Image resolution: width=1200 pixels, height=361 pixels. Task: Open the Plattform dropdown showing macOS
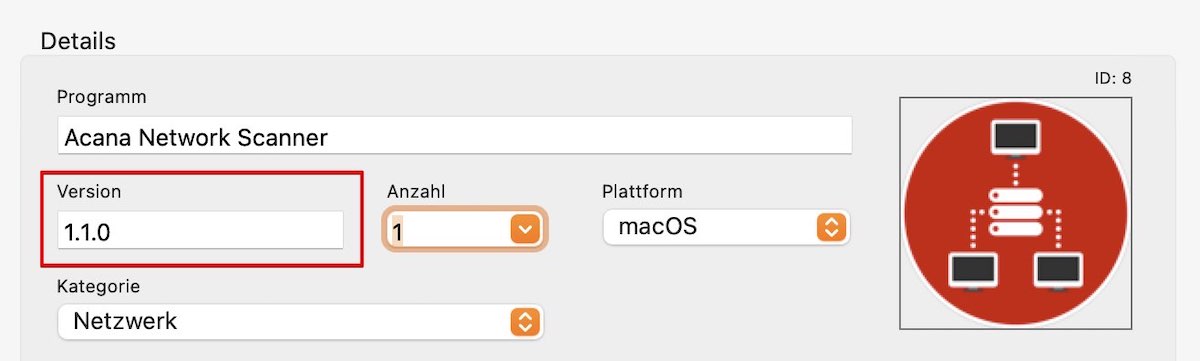click(x=727, y=227)
